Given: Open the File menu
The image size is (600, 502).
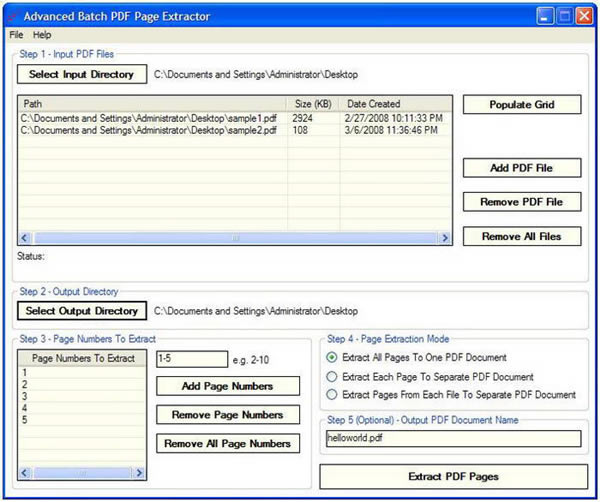Looking at the screenshot, I should [17, 35].
